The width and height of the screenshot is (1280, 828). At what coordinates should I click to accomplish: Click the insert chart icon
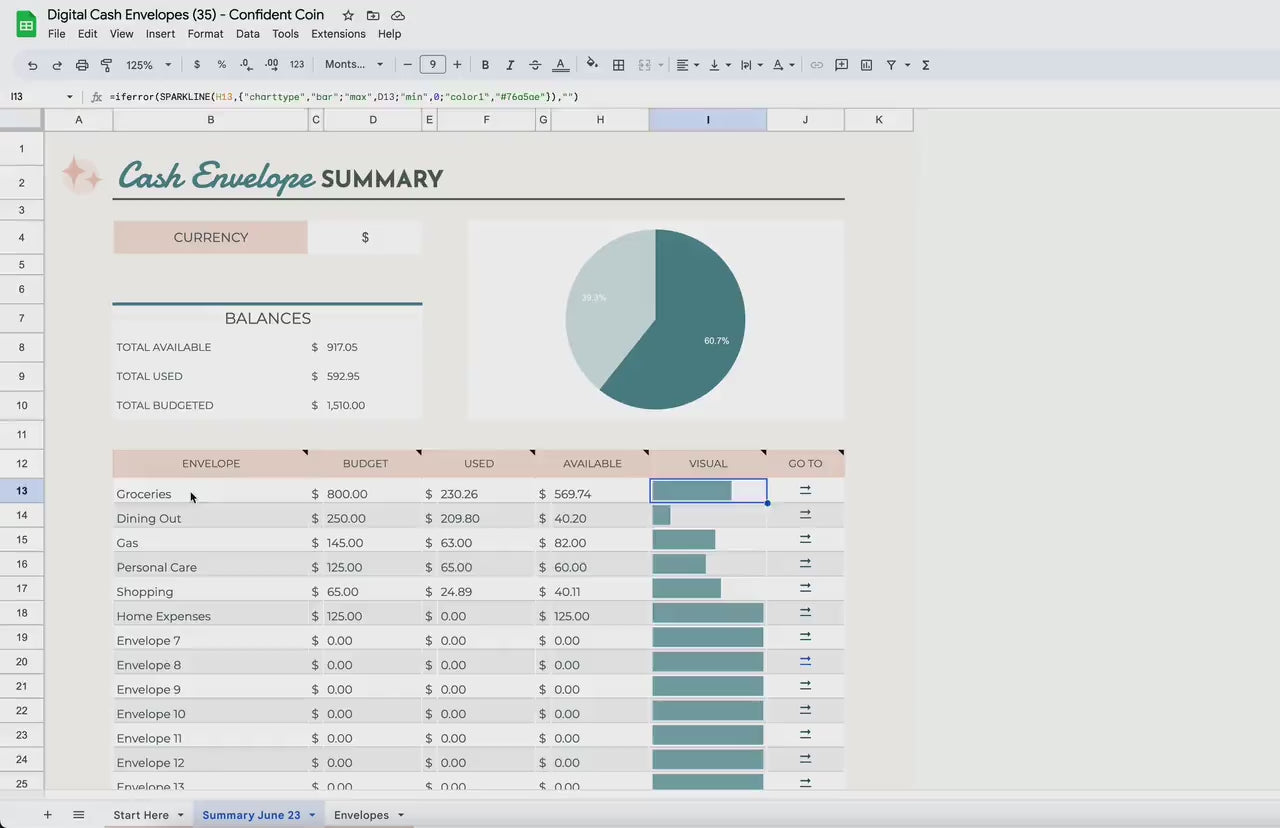pos(866,65)
